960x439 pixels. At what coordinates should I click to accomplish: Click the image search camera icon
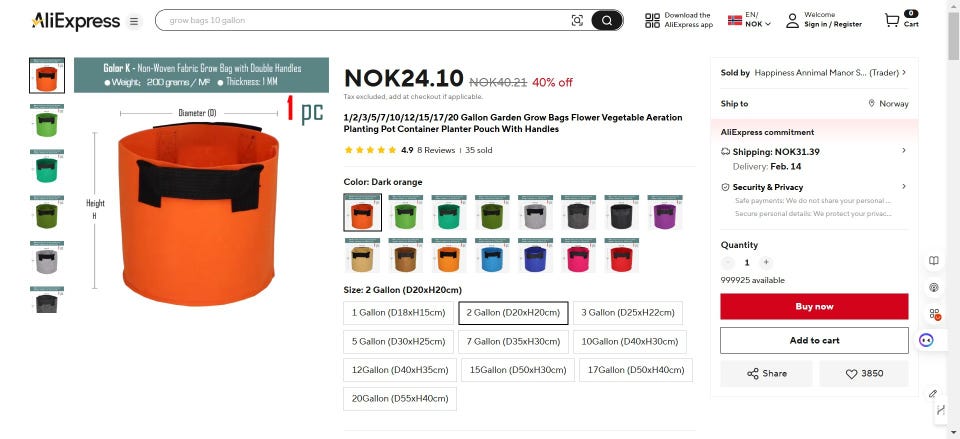pyautogui.click(x=577, y=20)
